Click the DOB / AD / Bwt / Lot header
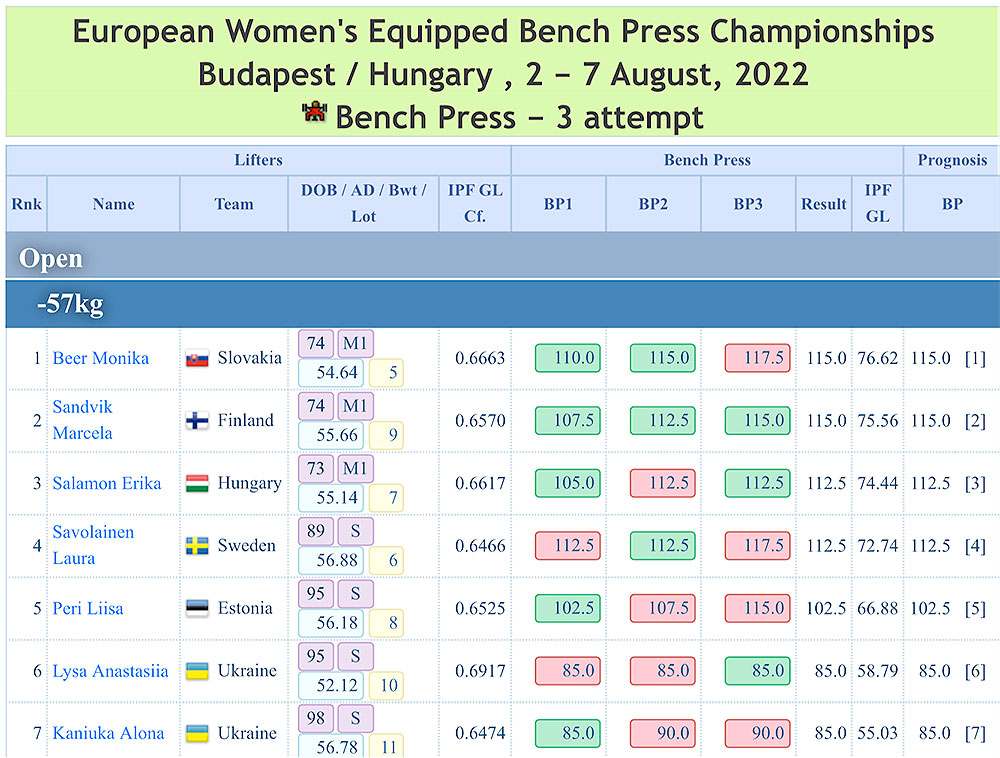1000x758 pixels. tap(363, 204)
